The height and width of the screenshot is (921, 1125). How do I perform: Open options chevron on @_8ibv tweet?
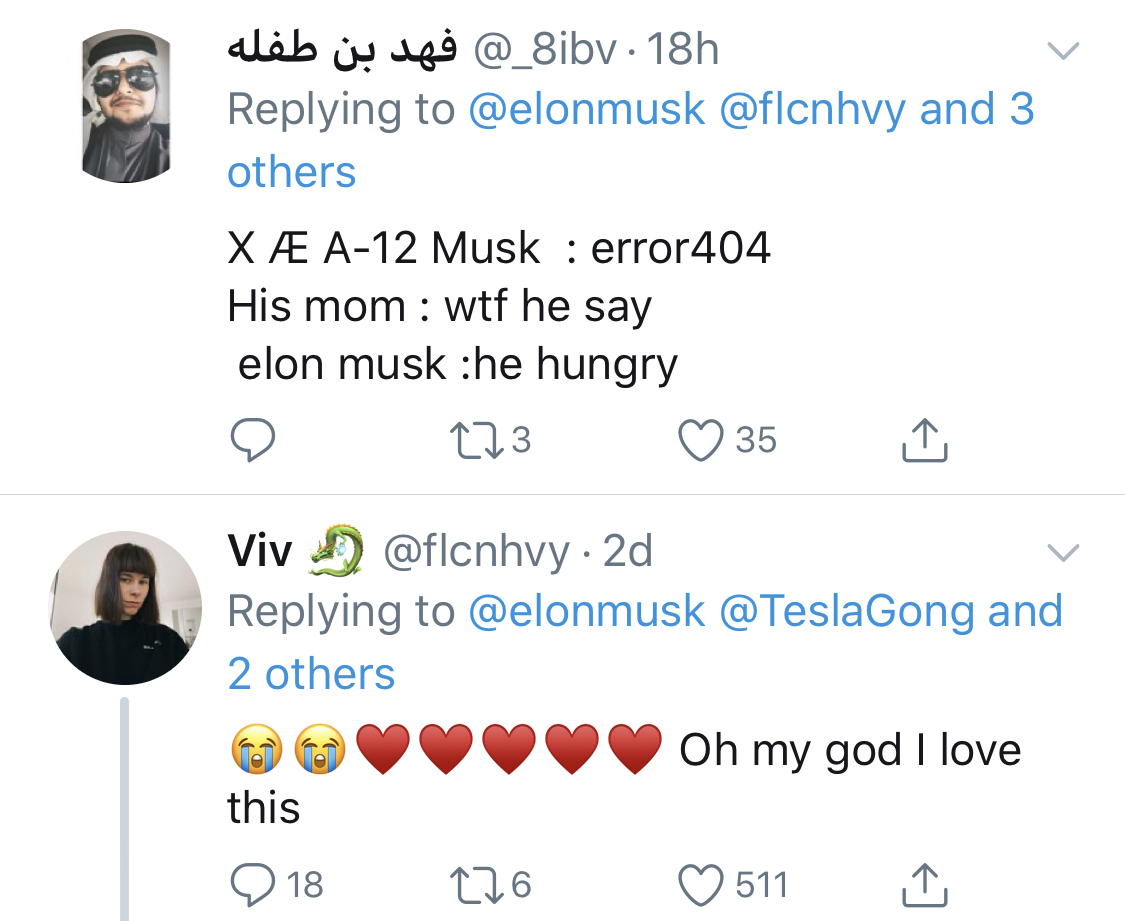pyautogui.click(x=1062, y=51)
